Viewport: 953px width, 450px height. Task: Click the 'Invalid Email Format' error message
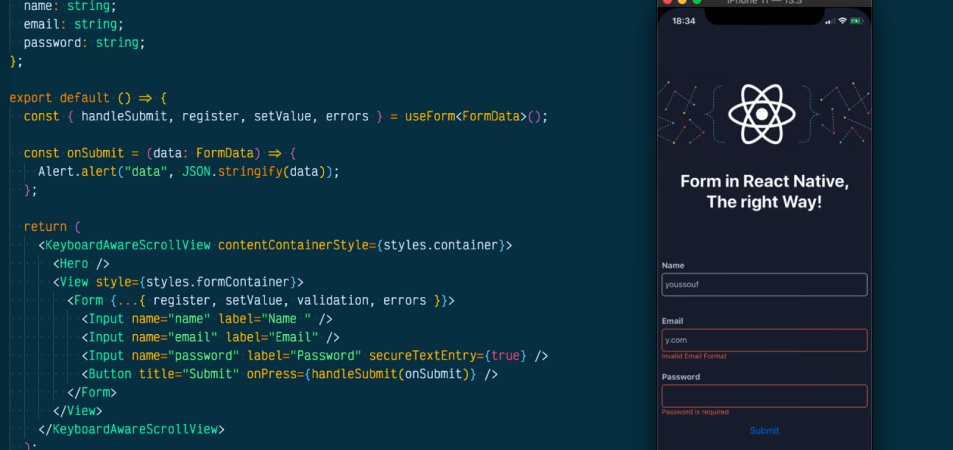(693, 356)
